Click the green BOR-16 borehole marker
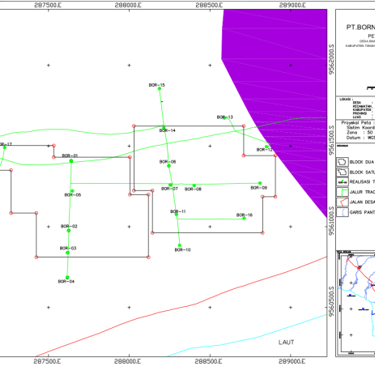 point(244,218)
